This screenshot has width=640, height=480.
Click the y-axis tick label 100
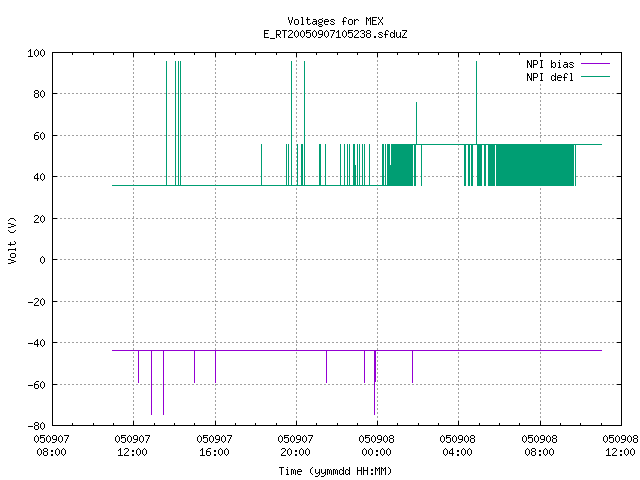coord(36,53)
